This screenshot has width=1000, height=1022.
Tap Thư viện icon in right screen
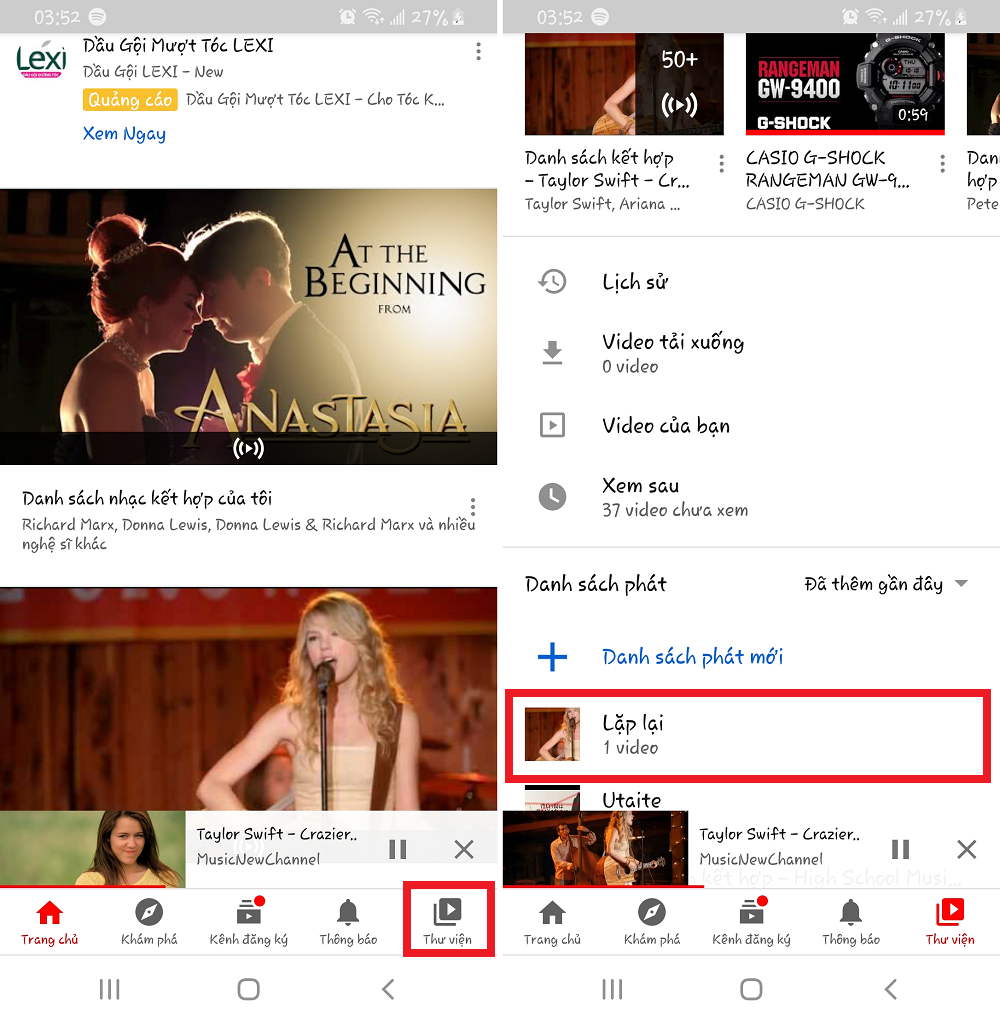pyautogui.click(x=950, y=912)
